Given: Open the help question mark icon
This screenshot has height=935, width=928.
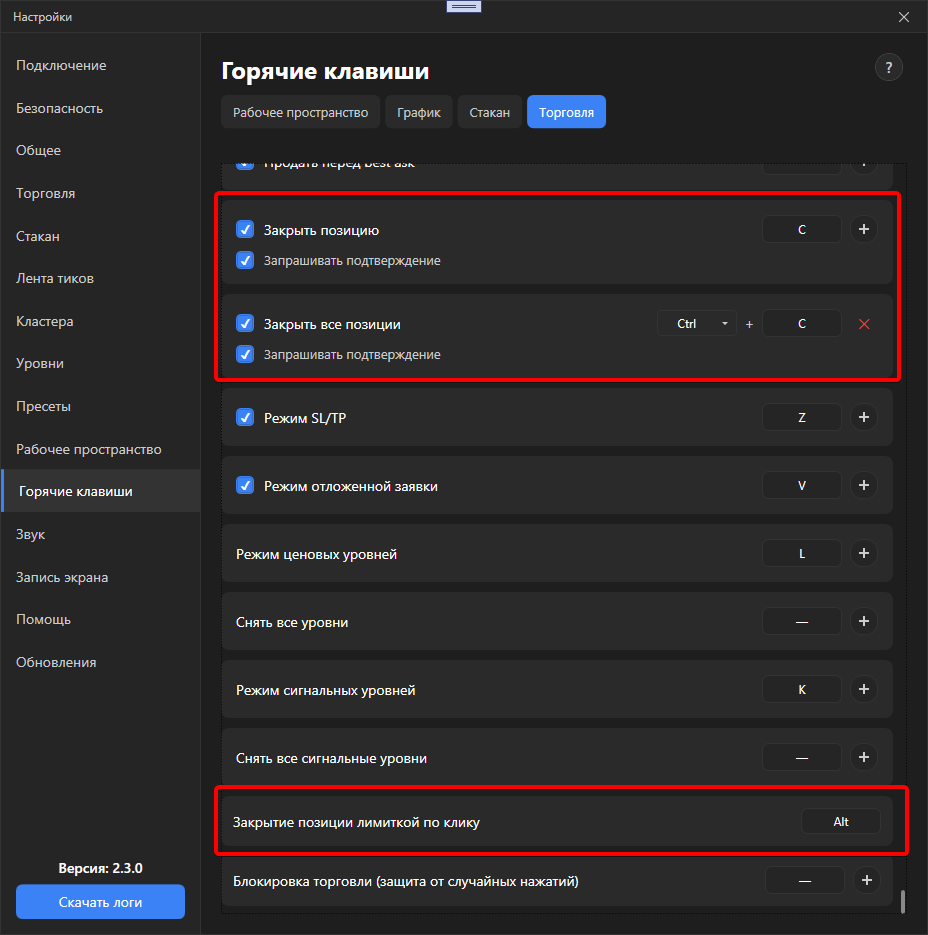Looking at the screenshot, I should tap(889, 67).
